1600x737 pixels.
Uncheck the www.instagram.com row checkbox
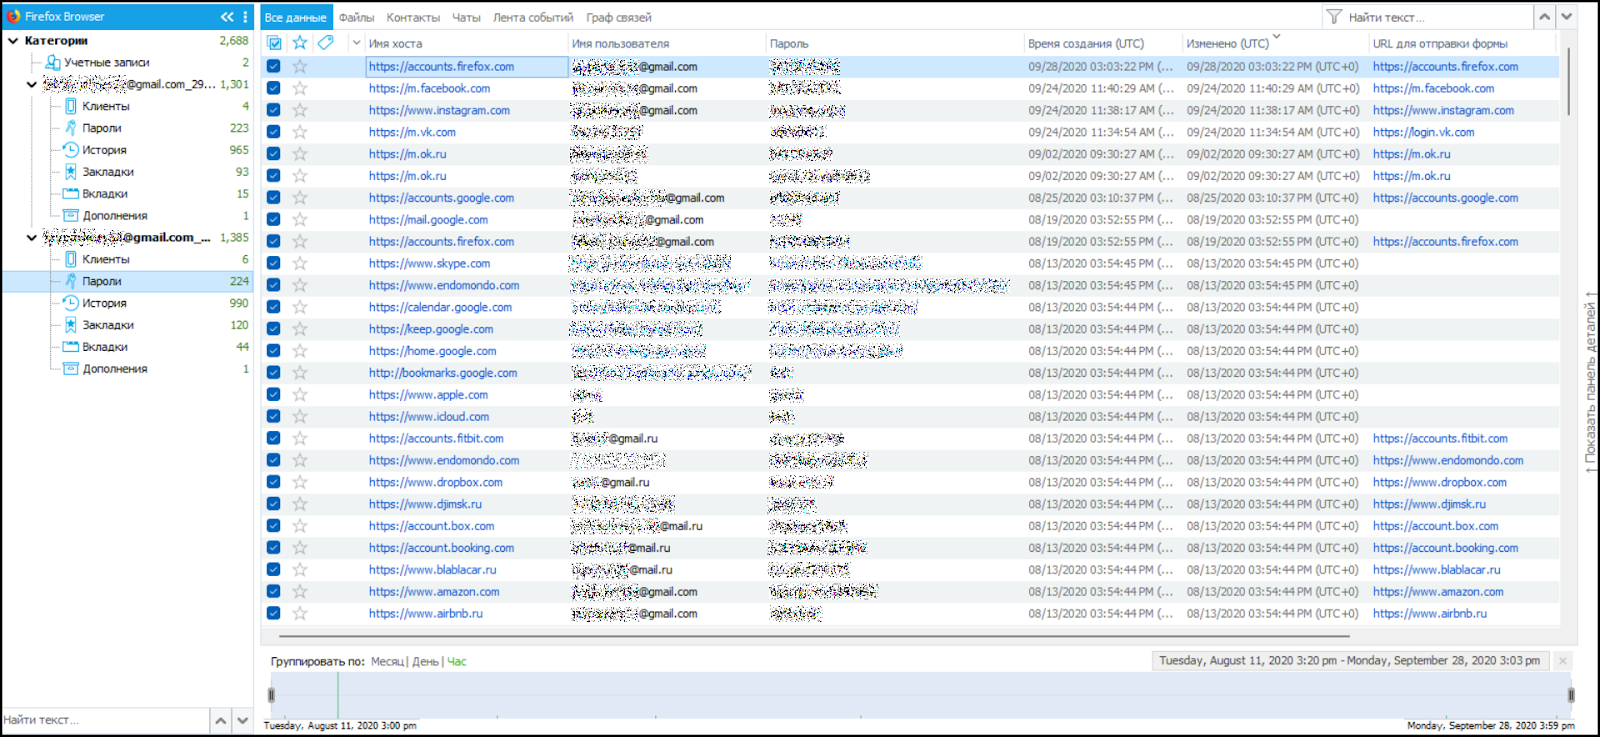click(x=274, y=110)
